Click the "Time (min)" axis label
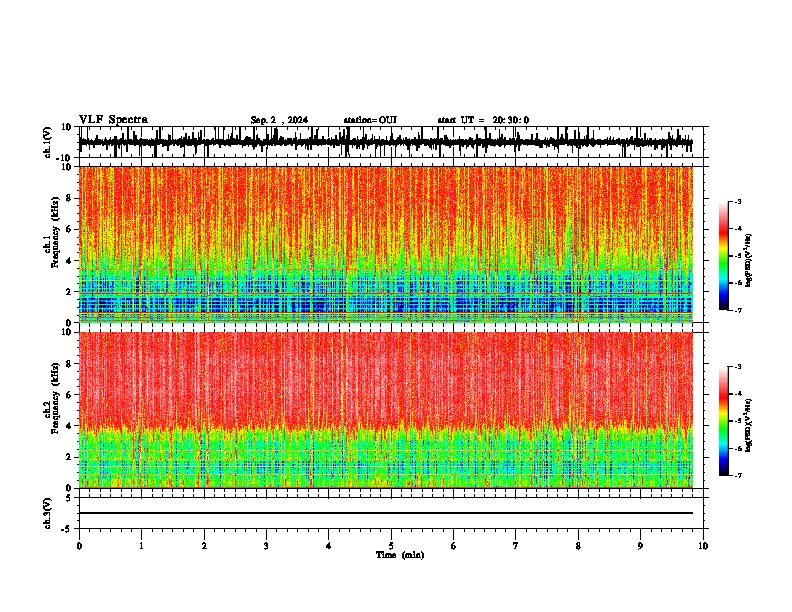This screenshot has width=792, height=612. 400,555
